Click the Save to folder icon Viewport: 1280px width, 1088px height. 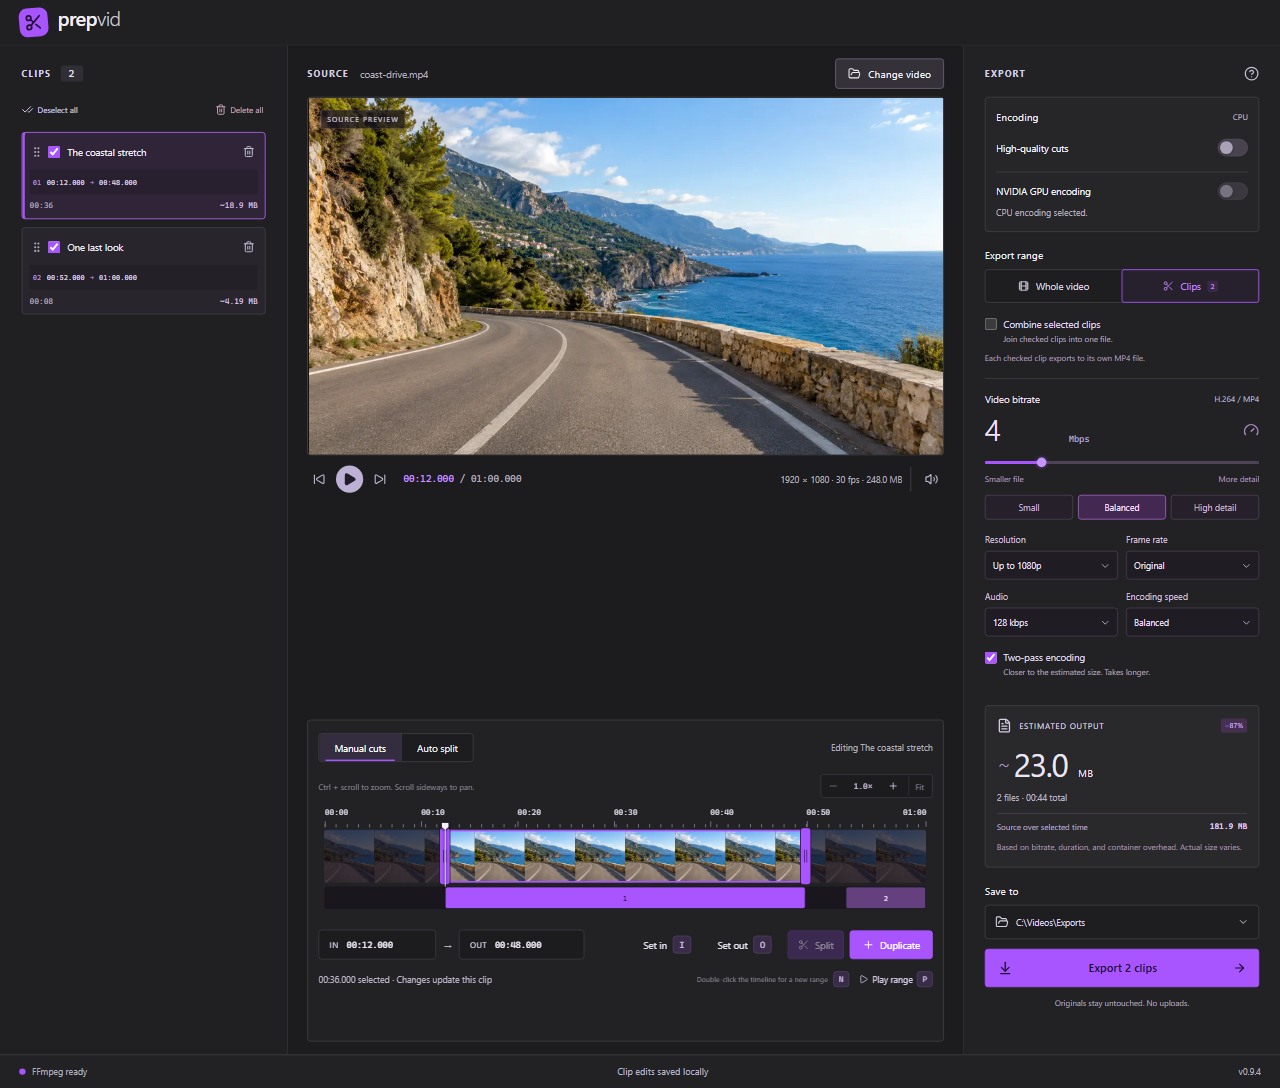[x=1002, y=922]
